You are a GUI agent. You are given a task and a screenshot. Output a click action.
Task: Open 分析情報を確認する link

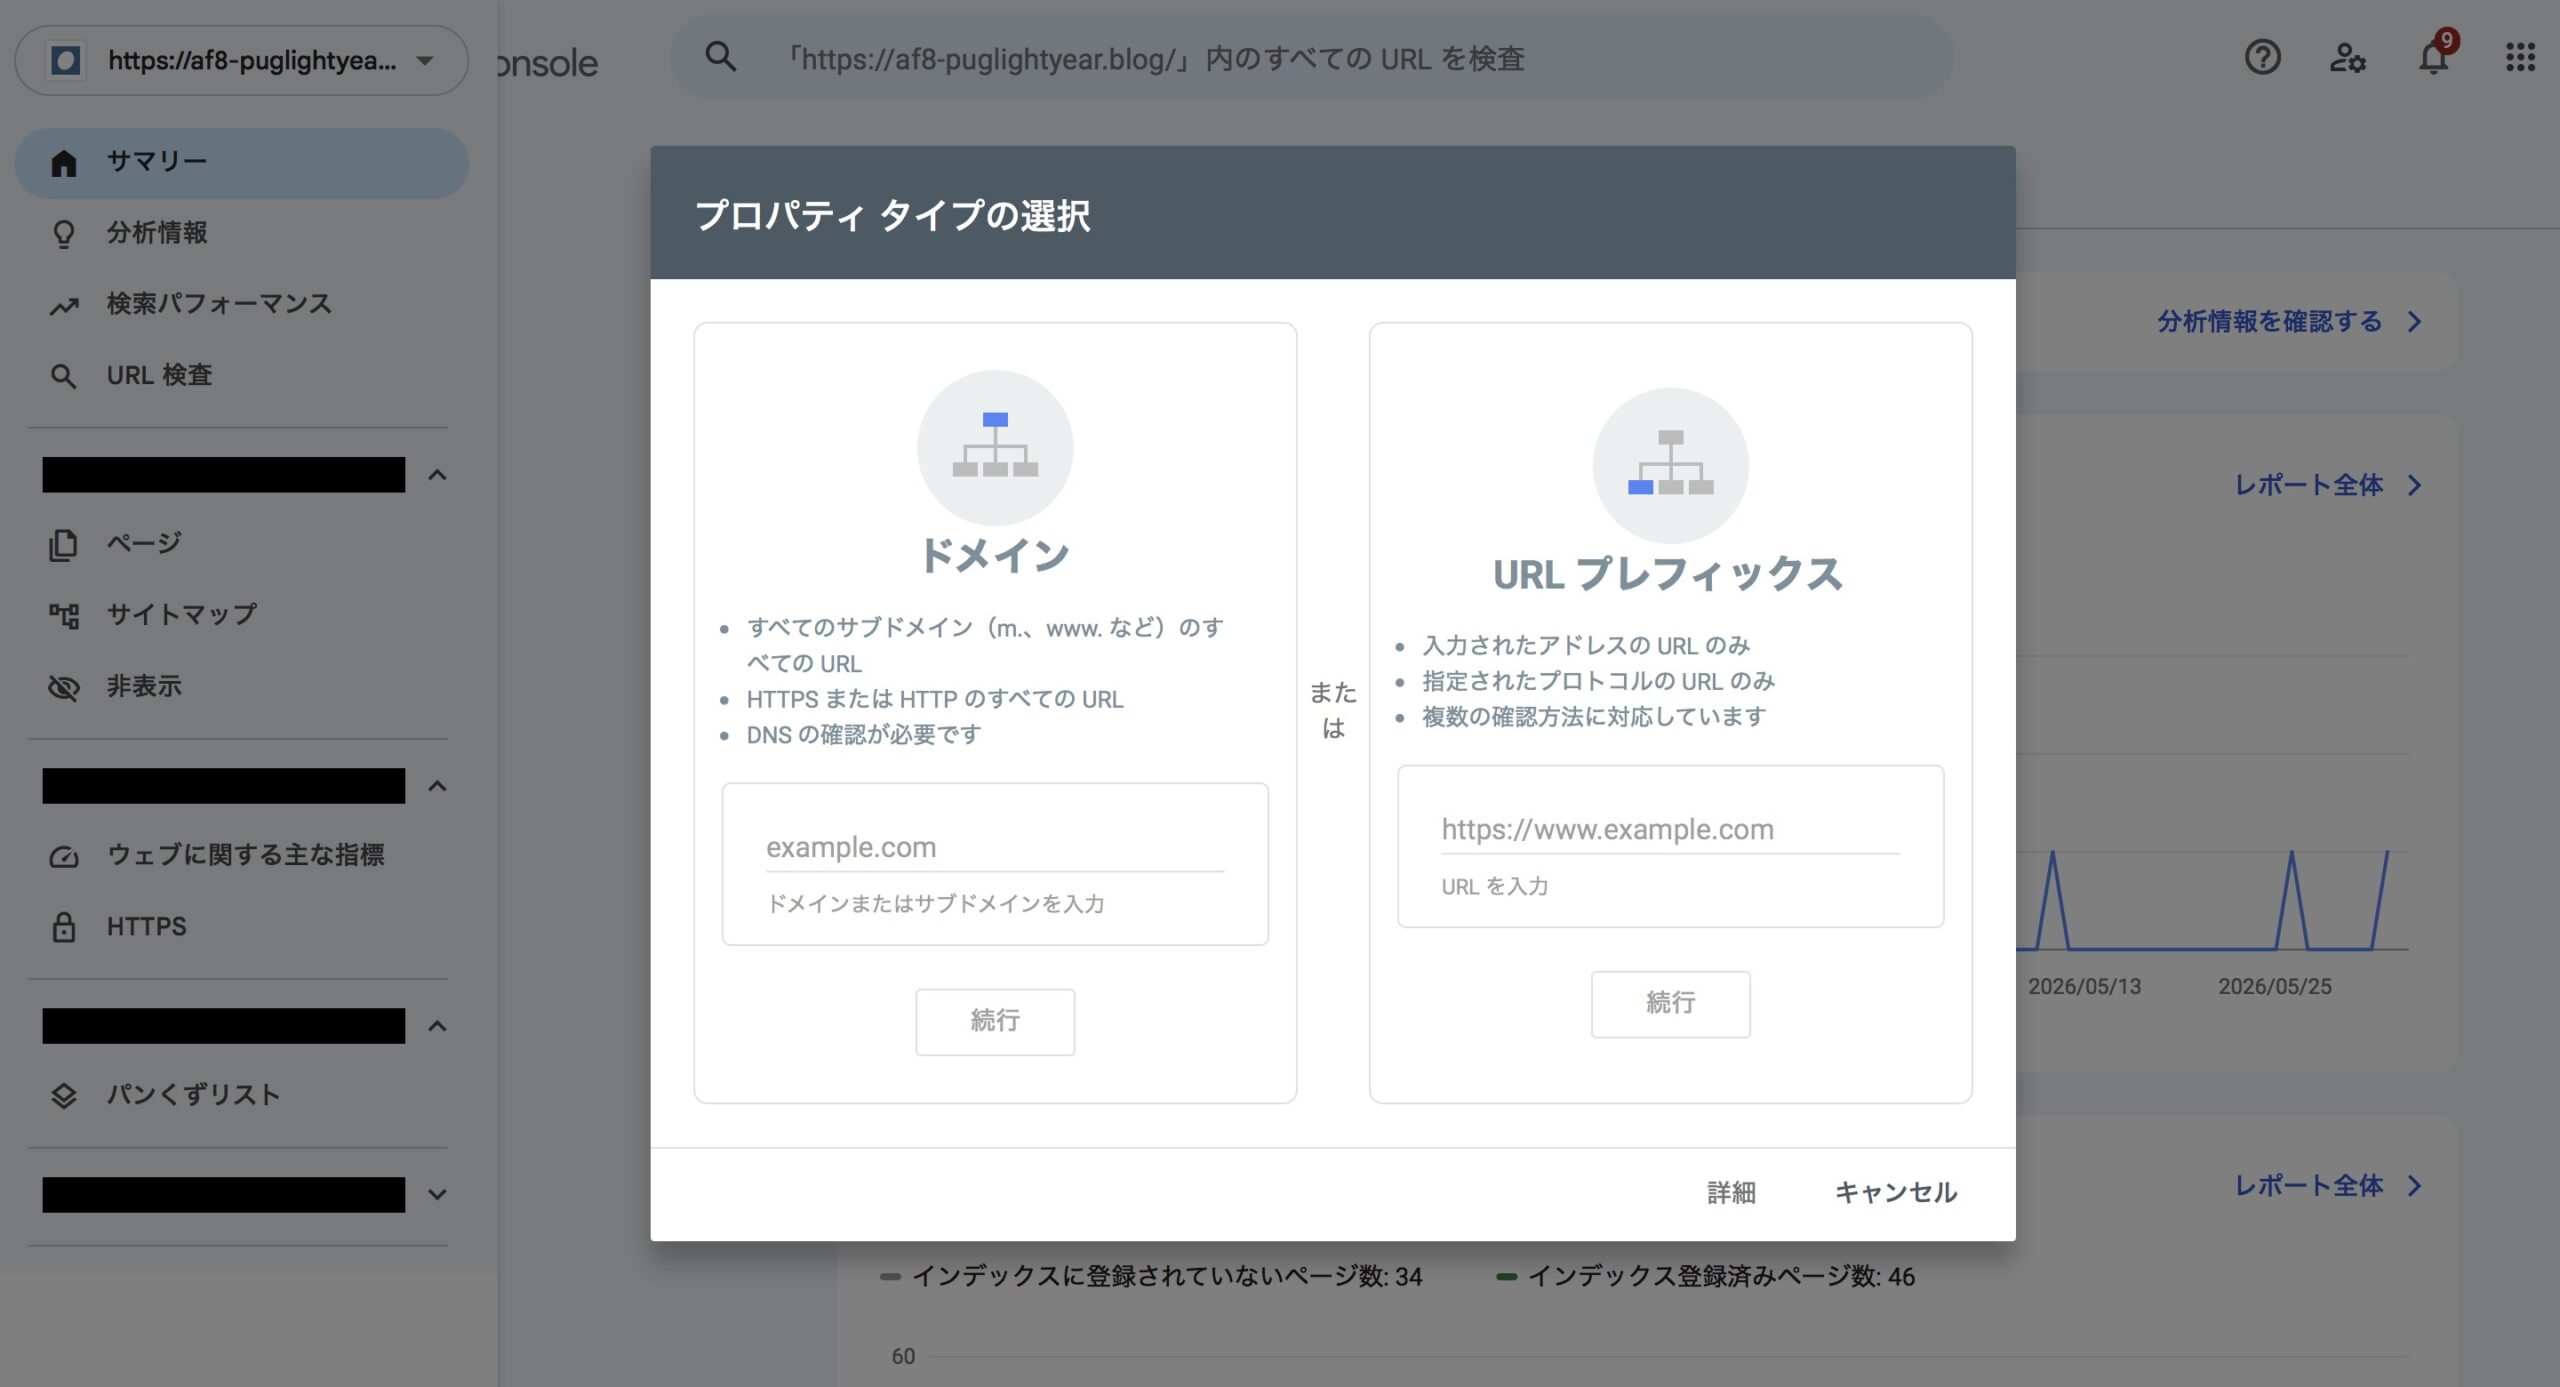2289,322
